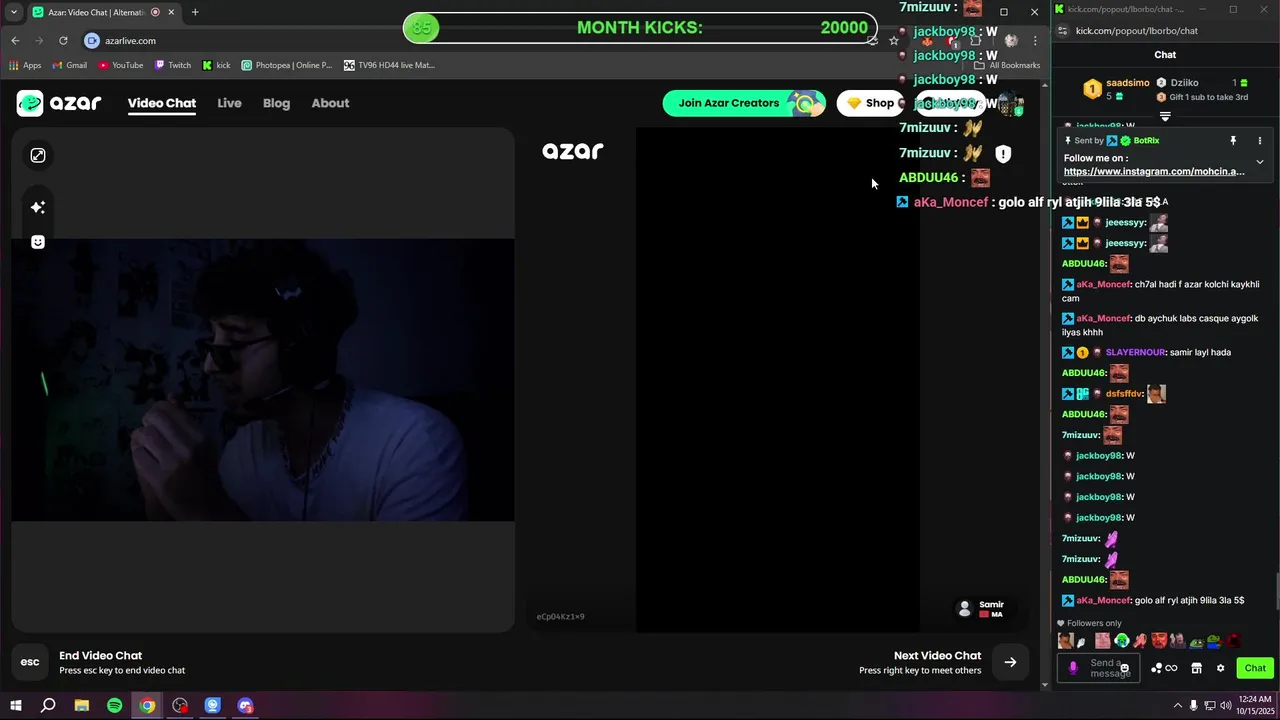Click the microphone icon in chat input
Image resolution: width=1280 pixels, height=720 pixels.
[x=1073, y=668]
